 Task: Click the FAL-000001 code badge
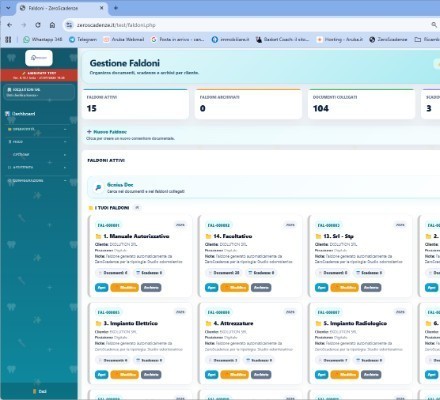pos(108,225)
